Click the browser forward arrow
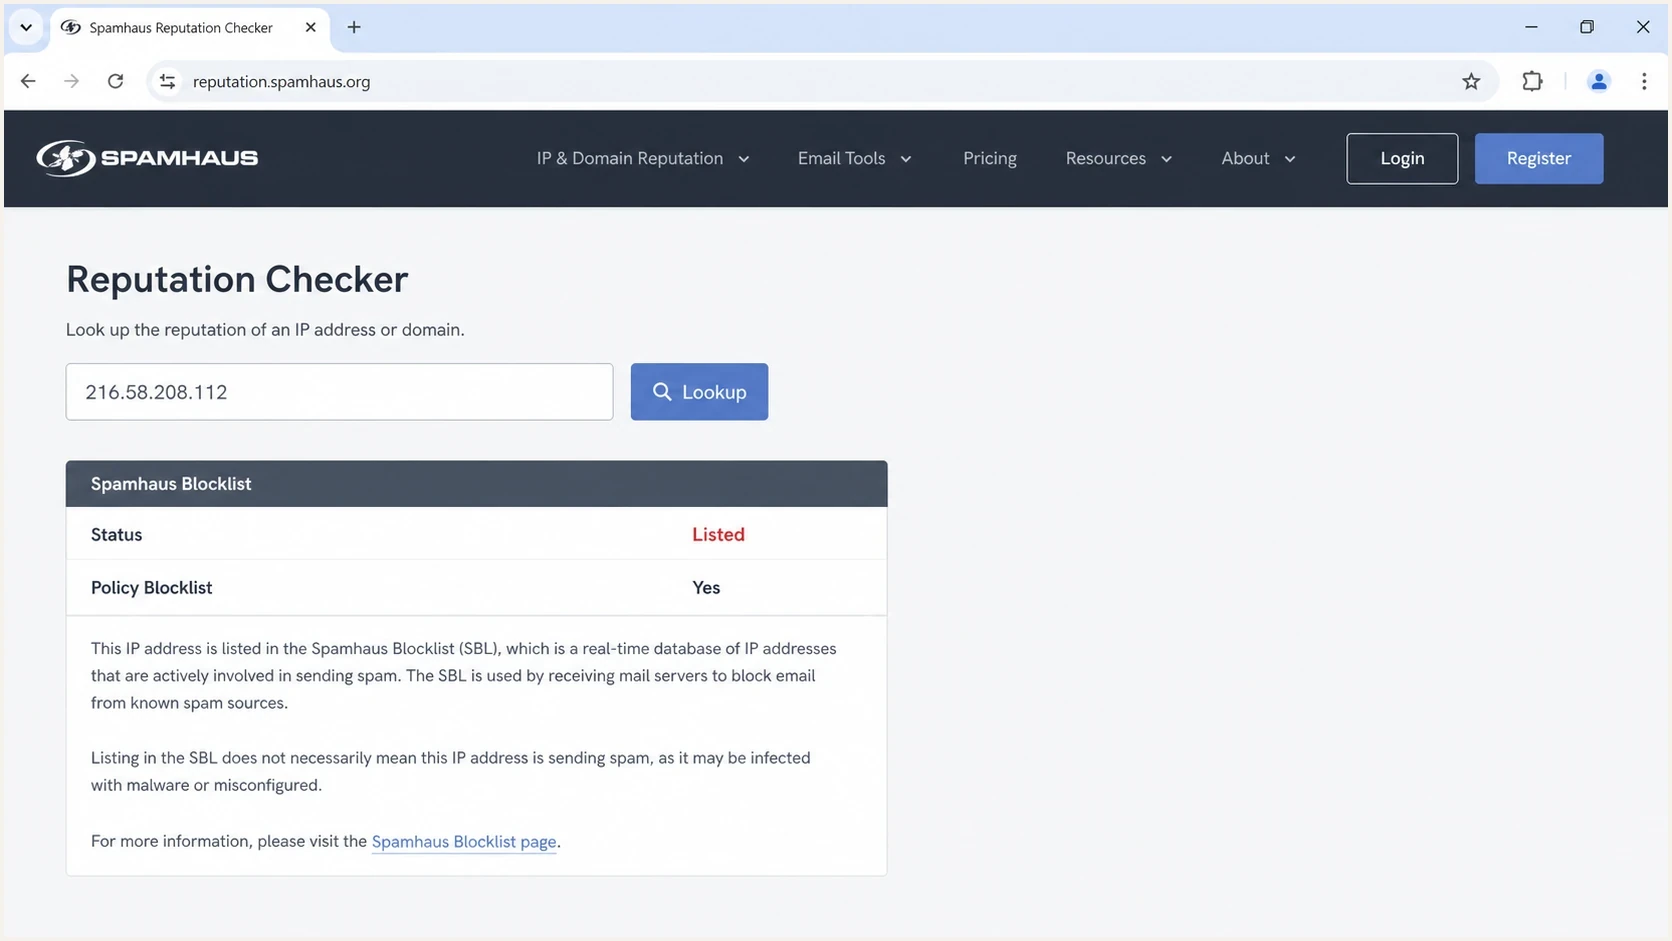The image size is (1672, 941). point(71,81)
